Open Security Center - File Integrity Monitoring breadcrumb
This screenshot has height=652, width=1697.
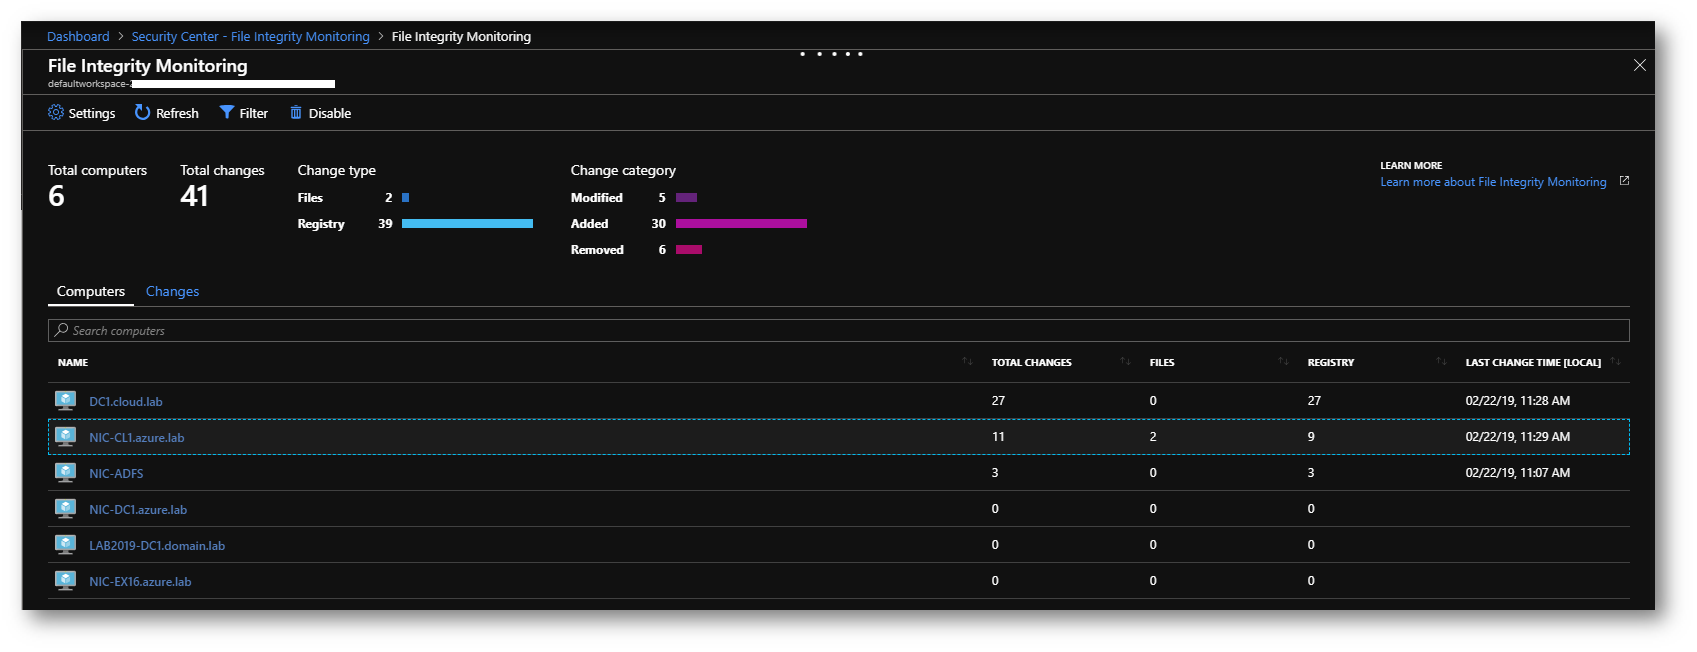pos(250,36)
